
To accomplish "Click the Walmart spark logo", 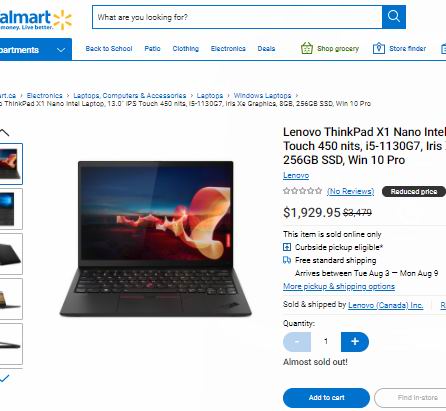I will [x=62, y=20].
